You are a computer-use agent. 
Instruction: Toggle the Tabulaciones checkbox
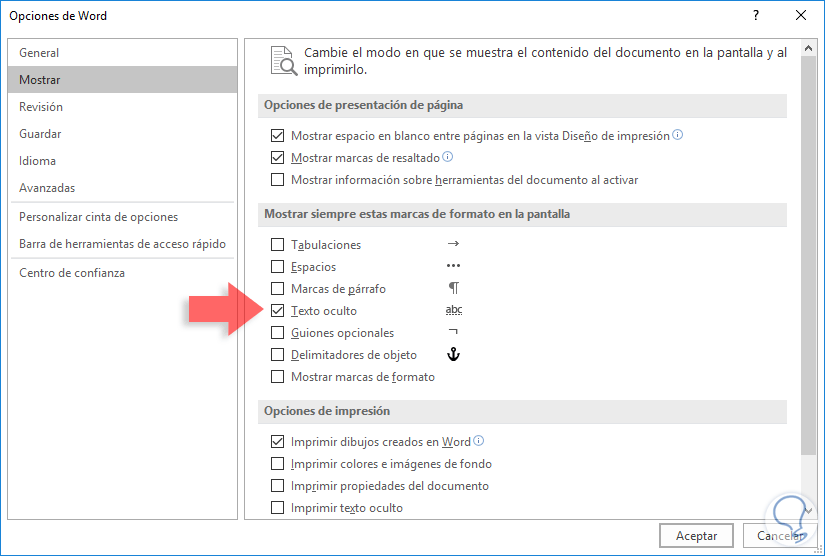tap(278, 245)
